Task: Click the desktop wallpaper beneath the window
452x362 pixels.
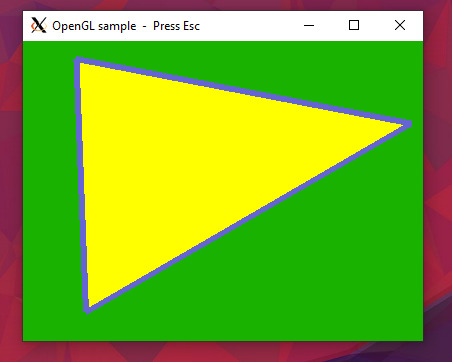Action: point(226,352)
